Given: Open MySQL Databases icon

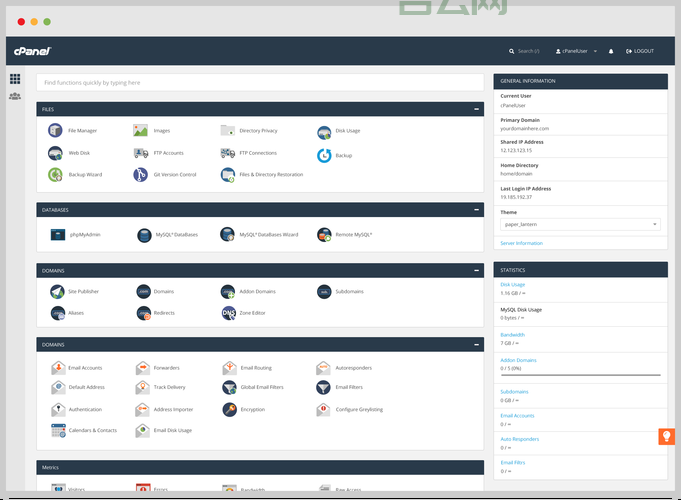Looking at the screenshot, I should click(x=144, y=235).
